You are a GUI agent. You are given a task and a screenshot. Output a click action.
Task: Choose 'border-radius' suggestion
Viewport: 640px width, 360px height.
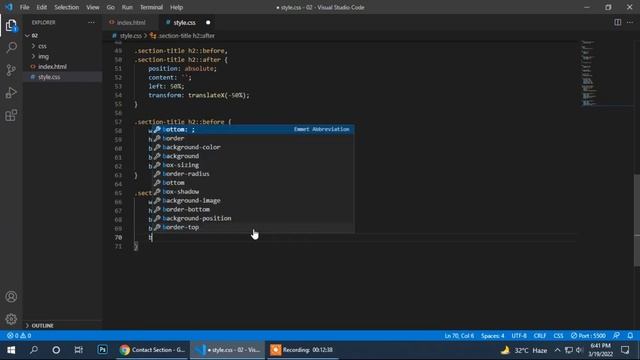pyautogui.click(x=253, y=174)
